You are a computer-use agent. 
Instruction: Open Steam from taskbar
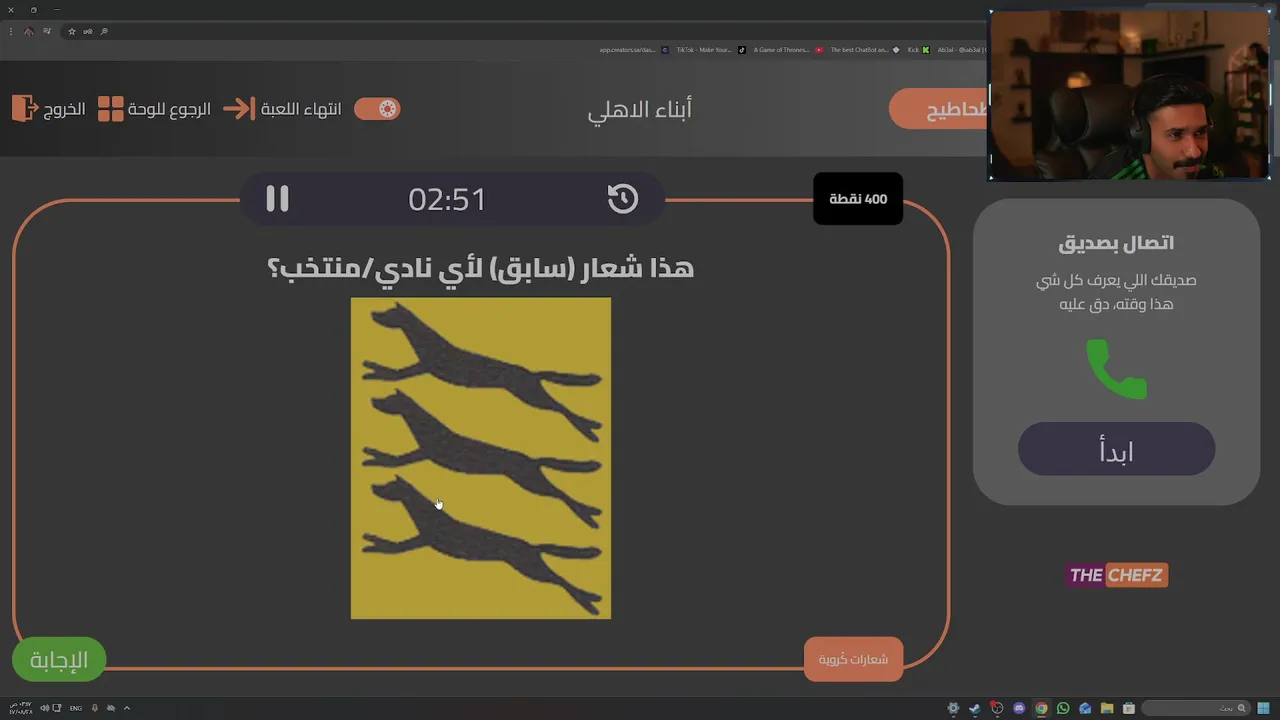click(975, 708)
